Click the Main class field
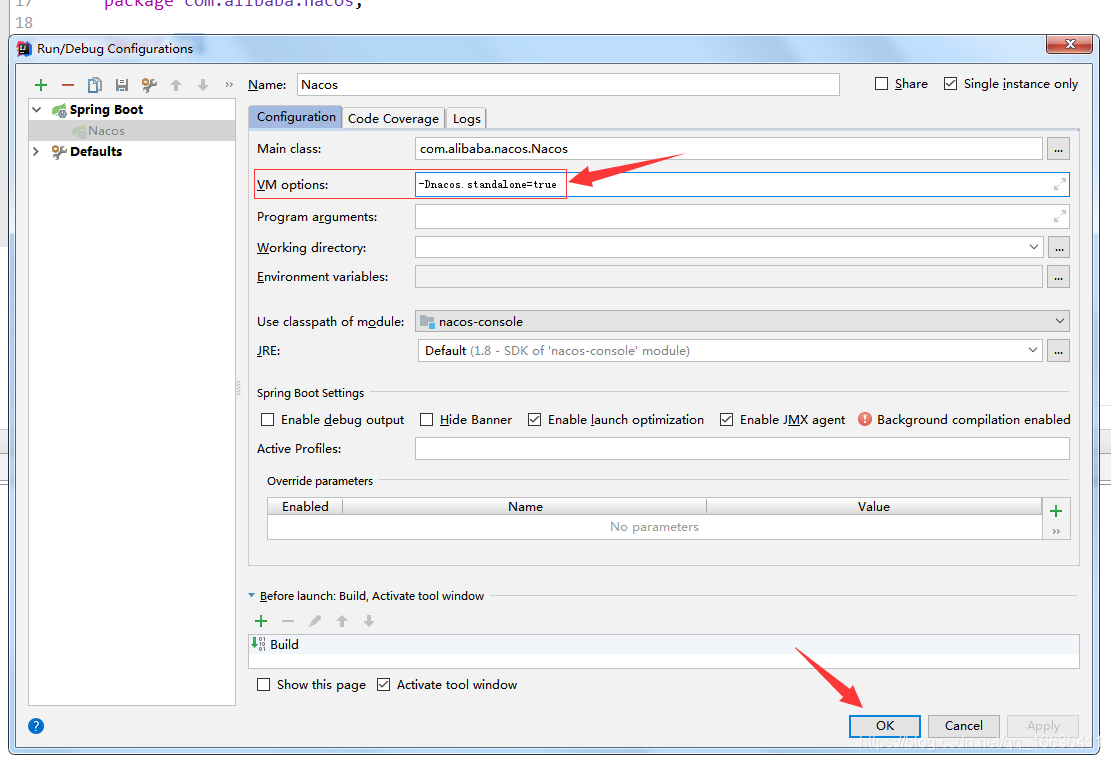Image resolution: width=1111 pixels, height=761 pixels. click(x=728, y=149)
